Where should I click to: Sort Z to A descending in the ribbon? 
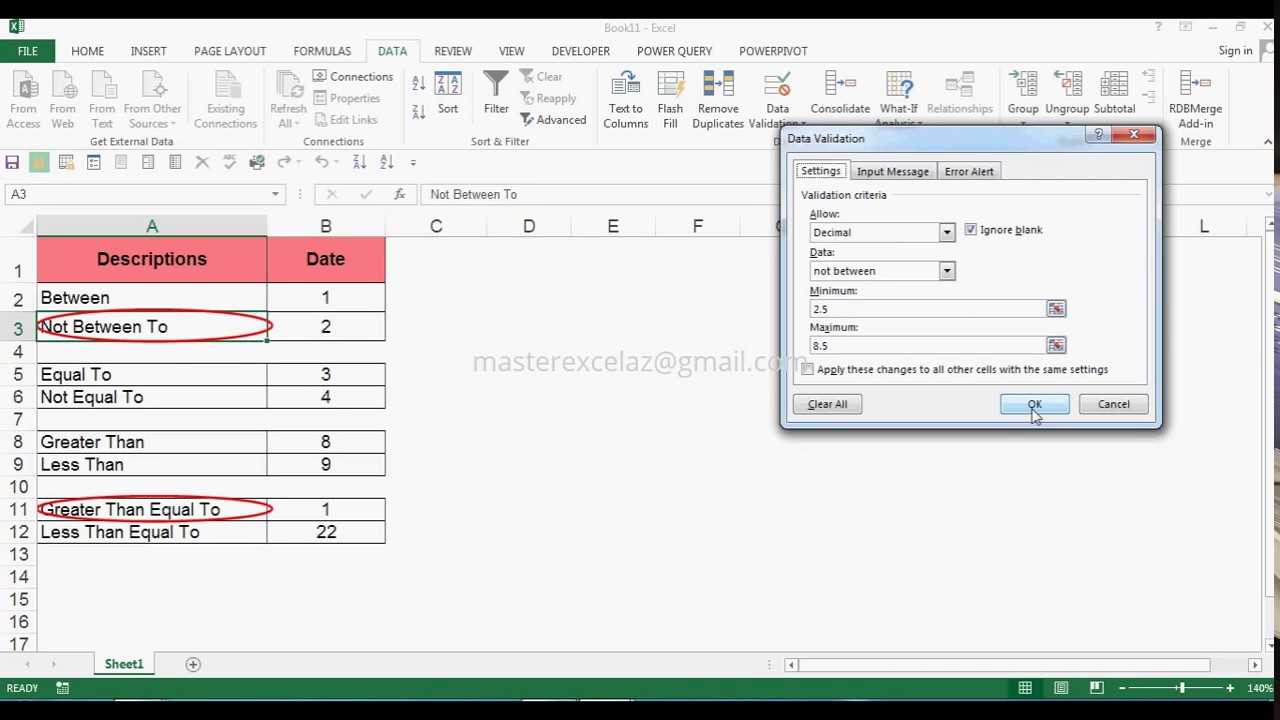click(418, 110)
